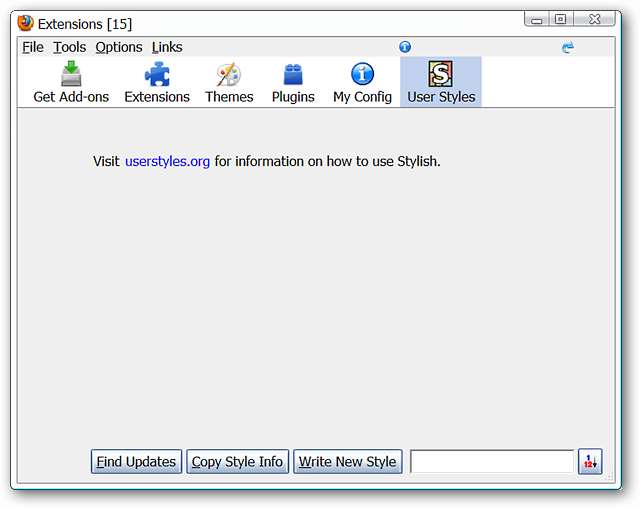Open the Links menu
Screen dimensions: 640x508
167,47
